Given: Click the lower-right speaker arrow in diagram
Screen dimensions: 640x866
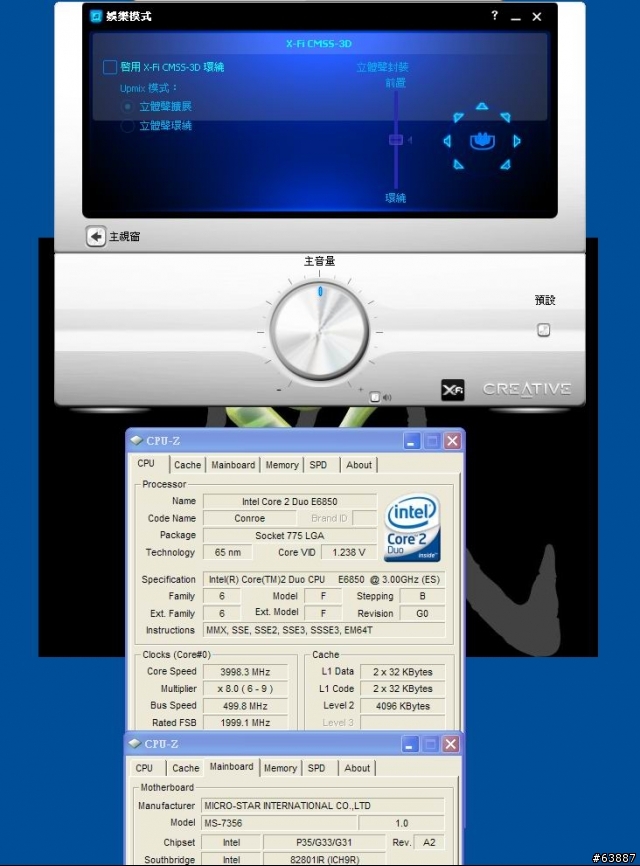Looking at the screenshot, I should pos(505,164).
